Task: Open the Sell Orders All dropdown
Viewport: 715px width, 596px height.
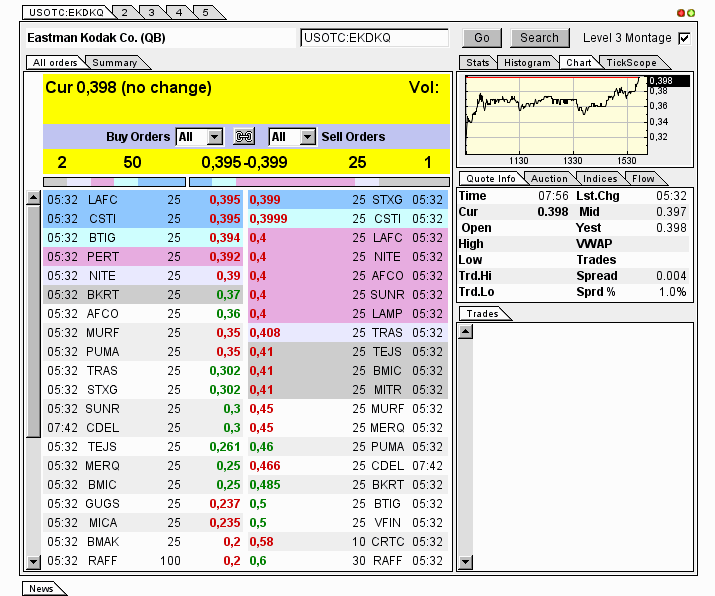Action: coord(292,137)
